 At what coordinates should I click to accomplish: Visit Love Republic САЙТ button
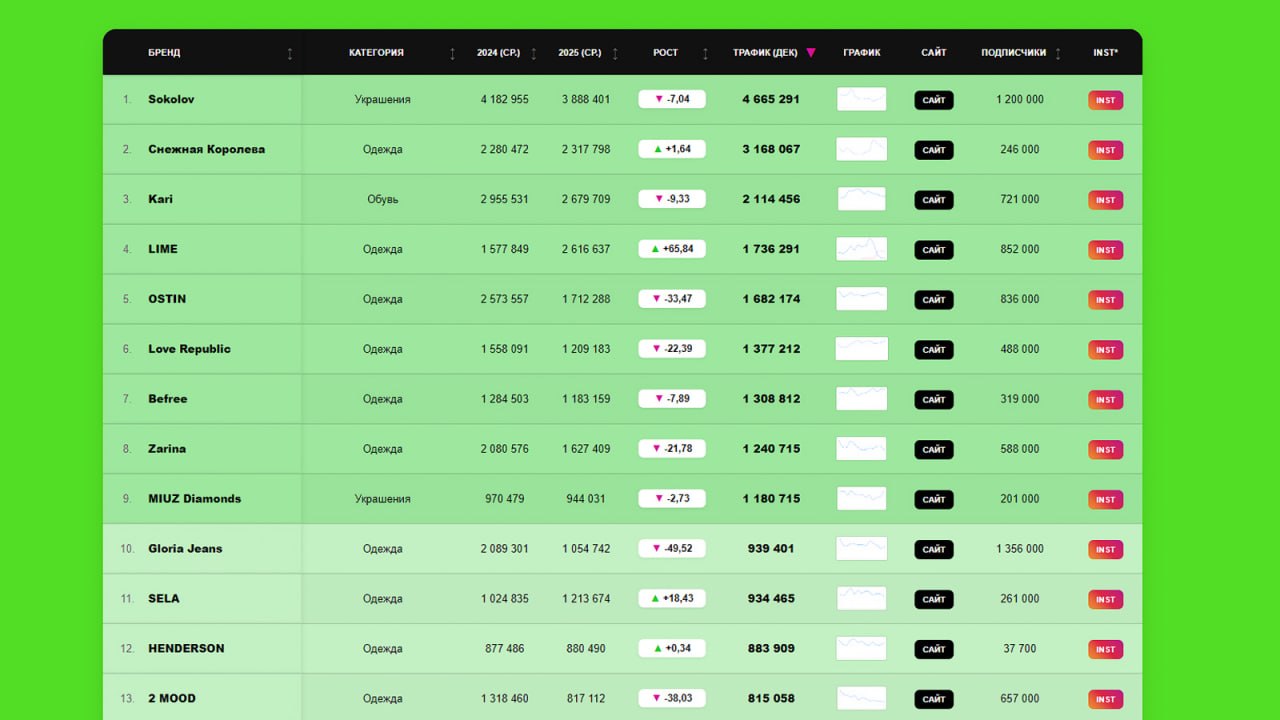coord(934,350)
